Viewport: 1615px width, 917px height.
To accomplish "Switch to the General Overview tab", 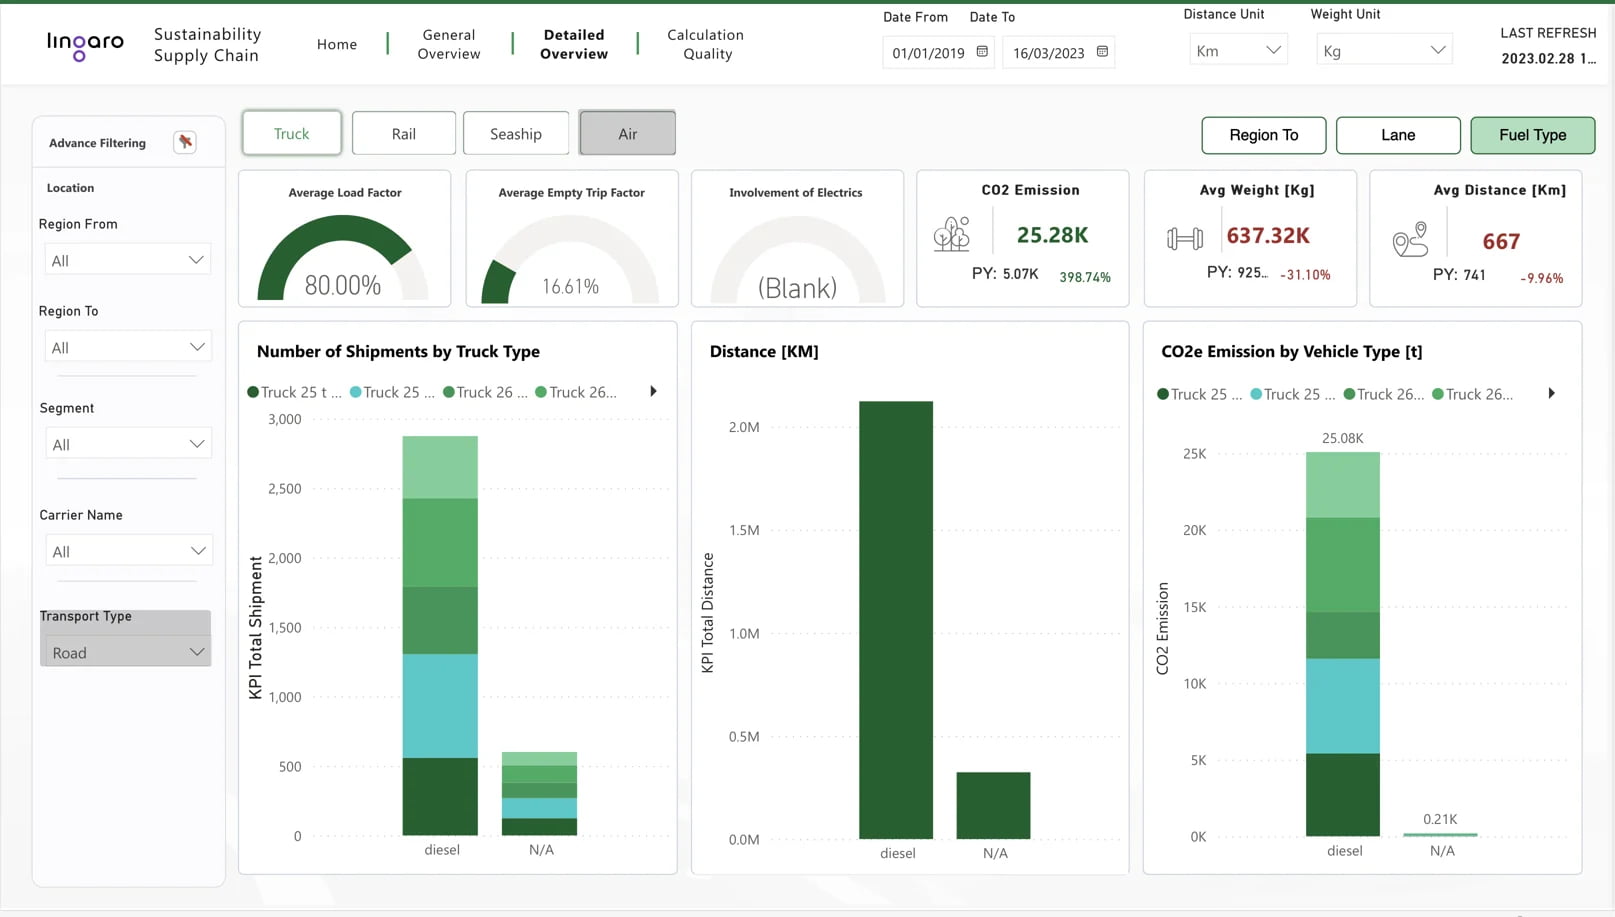I will click(448, 44).
